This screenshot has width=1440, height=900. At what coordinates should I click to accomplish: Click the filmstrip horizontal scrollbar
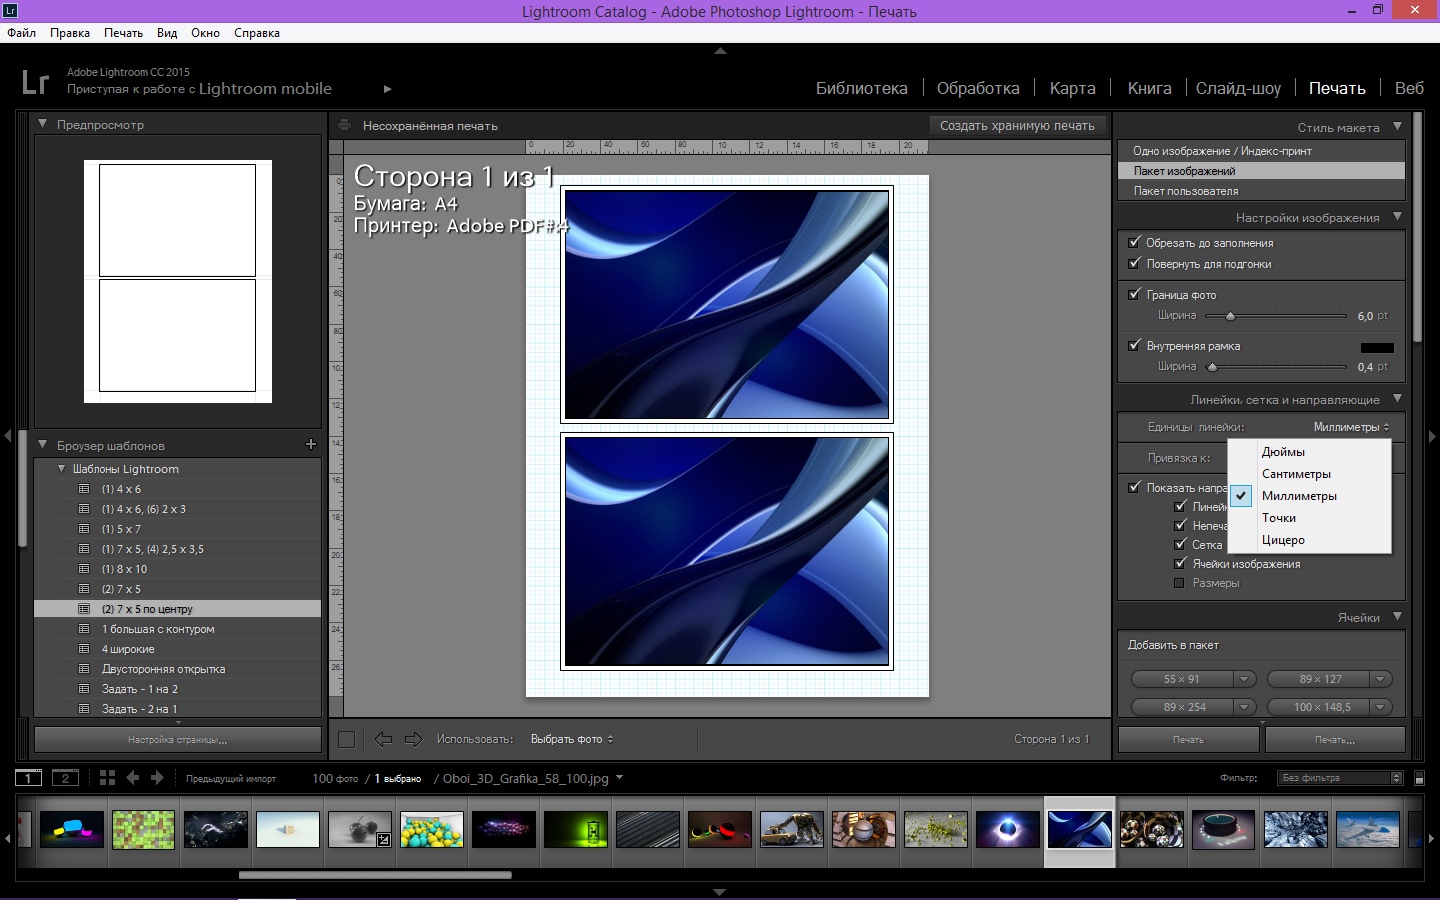point(375,875)
